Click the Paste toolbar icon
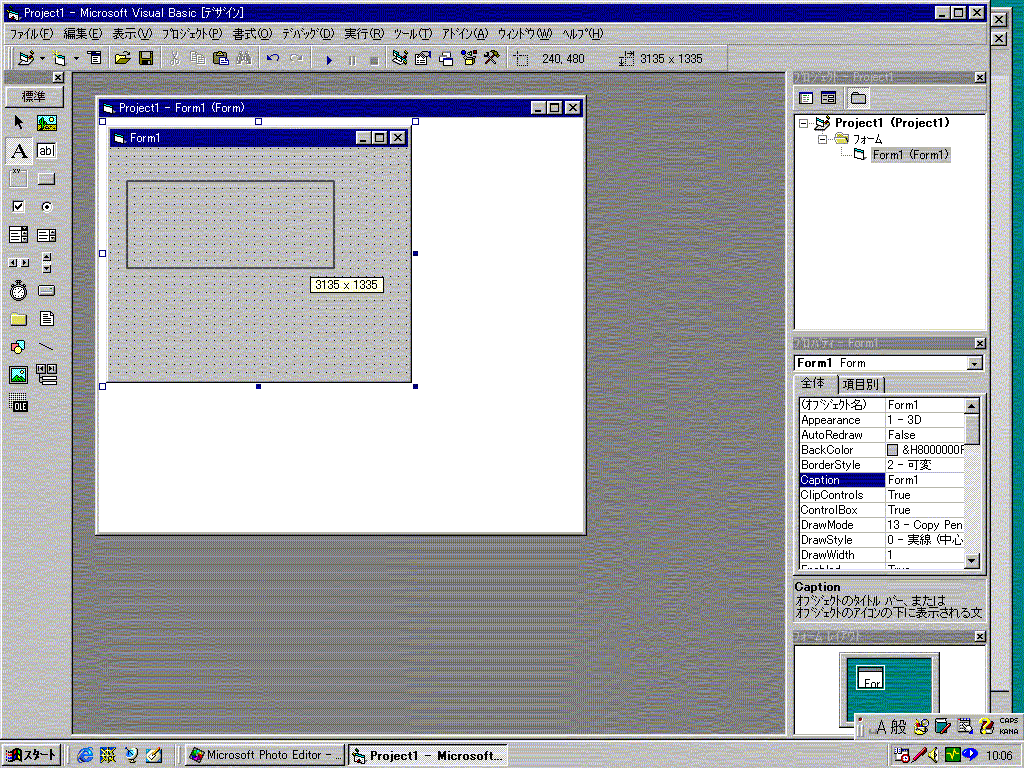This screenshot has width=1024, height=768. pyautogui.click(x=221, y=59)
